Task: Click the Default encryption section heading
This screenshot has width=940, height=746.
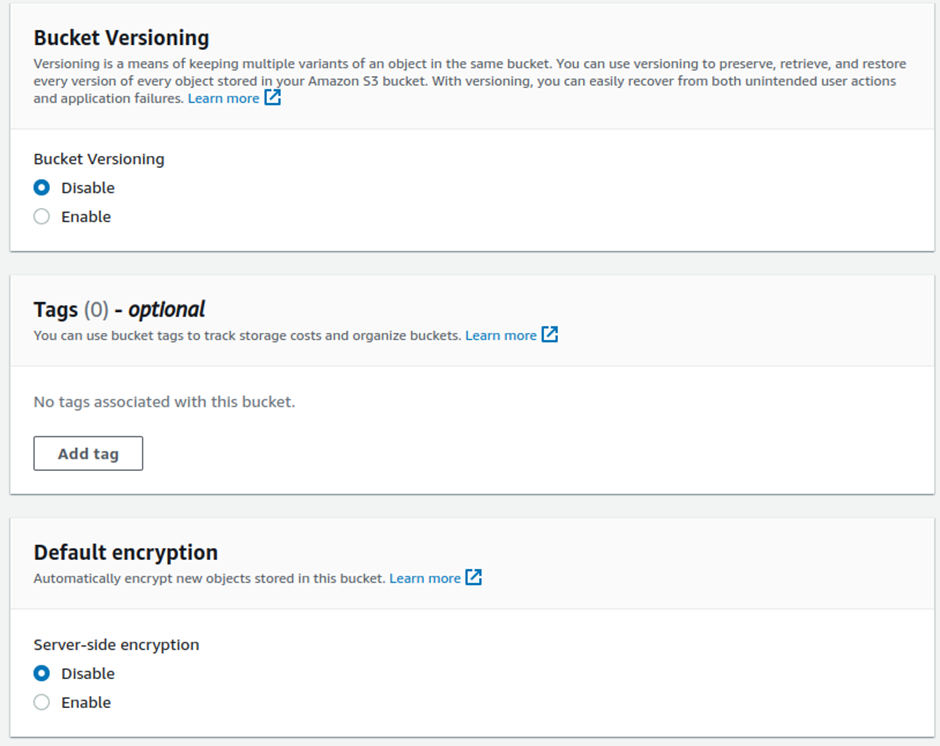Action: [x=126, y=552]
